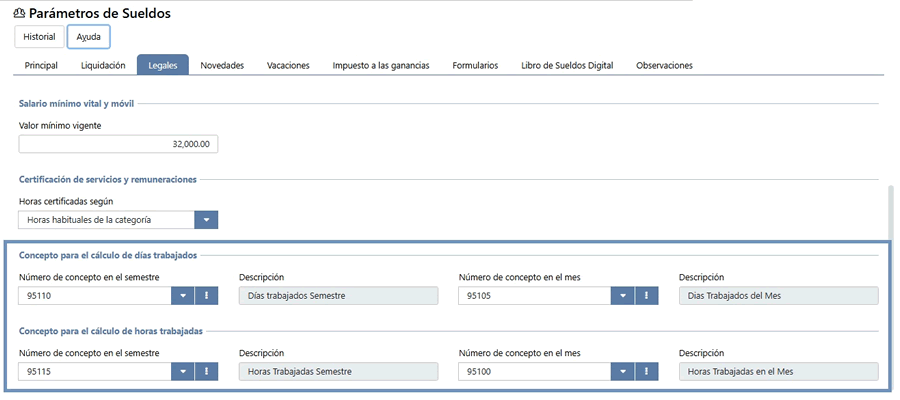Click the Historial button
The width and height of the screenshot is (900, 400).
pyautogui.click(x=39, y=37)
